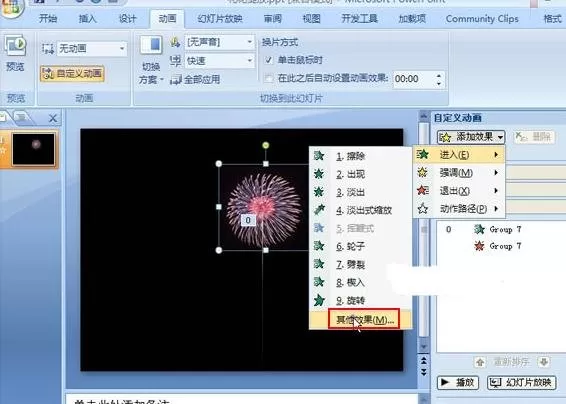
Task: Open the 动作路径(P) submenu
Action: pyautogui.click(x=459, y=208)
